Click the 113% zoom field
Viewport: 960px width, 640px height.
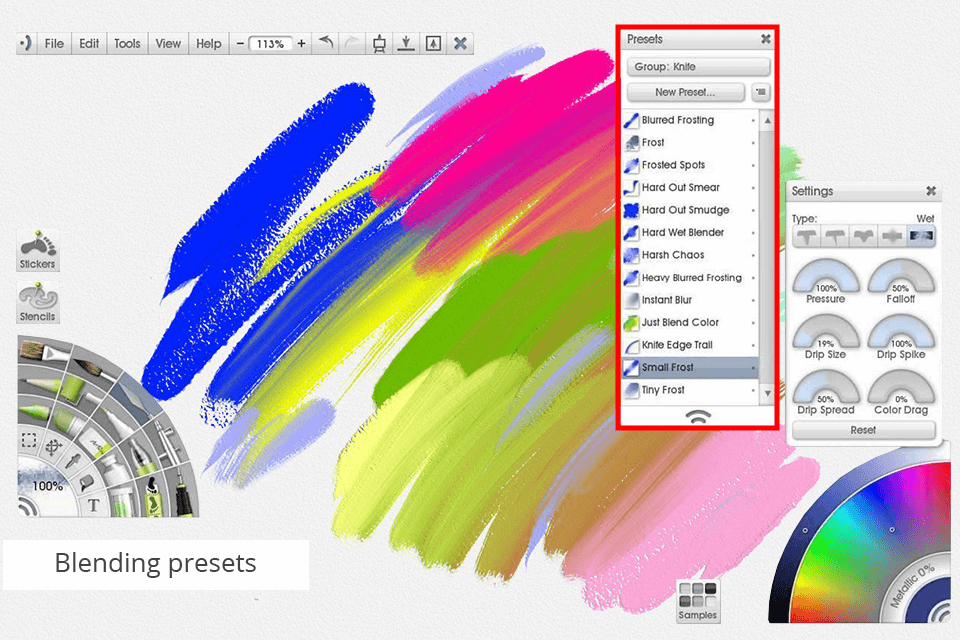tap(270, 44)
